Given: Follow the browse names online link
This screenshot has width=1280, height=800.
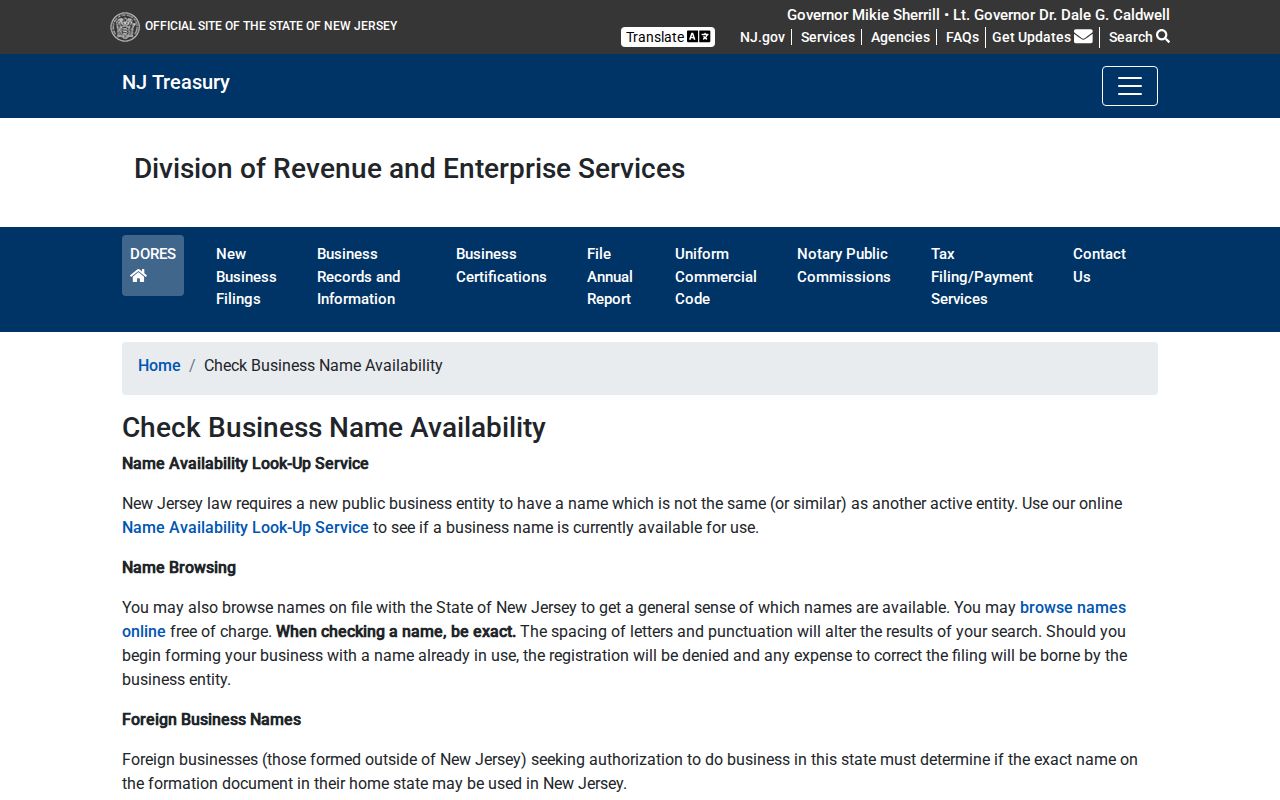Looking at the screenshot, I should point(1073,607).
